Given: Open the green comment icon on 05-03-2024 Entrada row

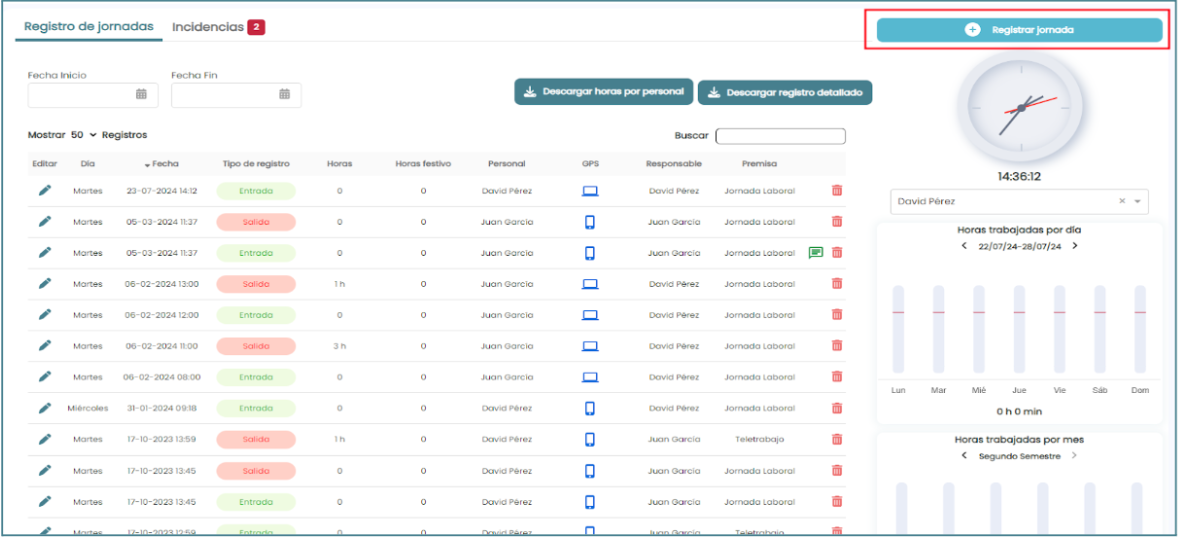Looking at the screenshot, I should tap(815, 253).
